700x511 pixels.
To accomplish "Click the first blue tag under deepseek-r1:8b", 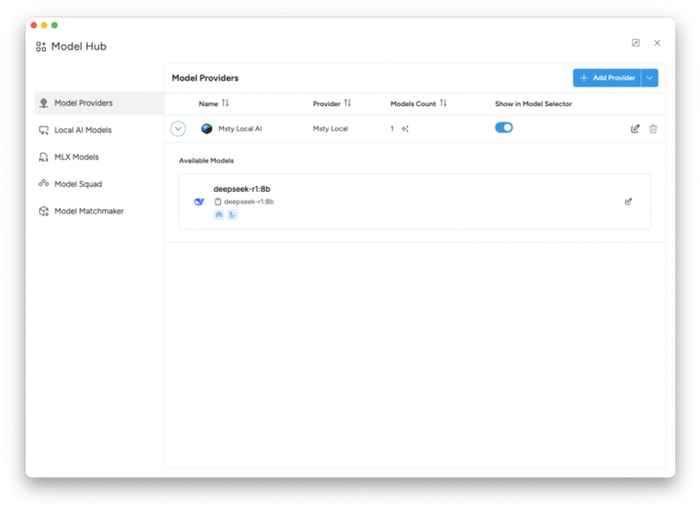I will [219, 215].
